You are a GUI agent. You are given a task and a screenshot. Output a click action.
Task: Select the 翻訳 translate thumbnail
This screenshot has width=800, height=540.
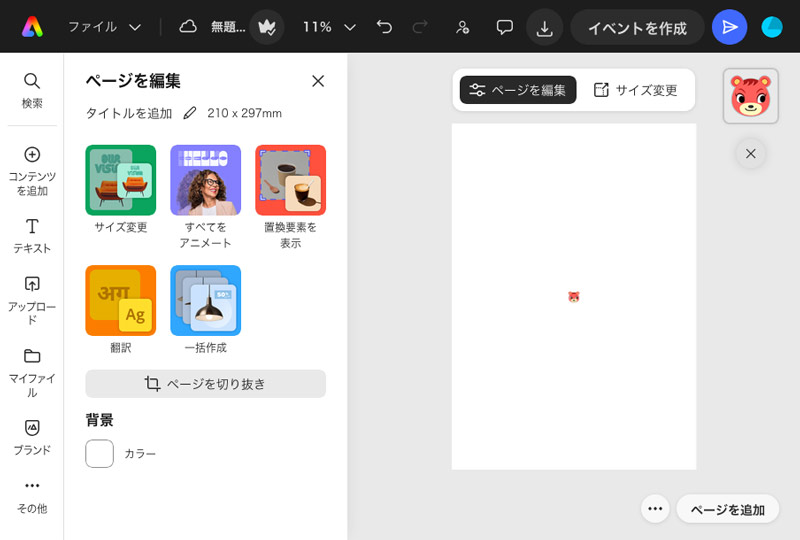point(120,309)
